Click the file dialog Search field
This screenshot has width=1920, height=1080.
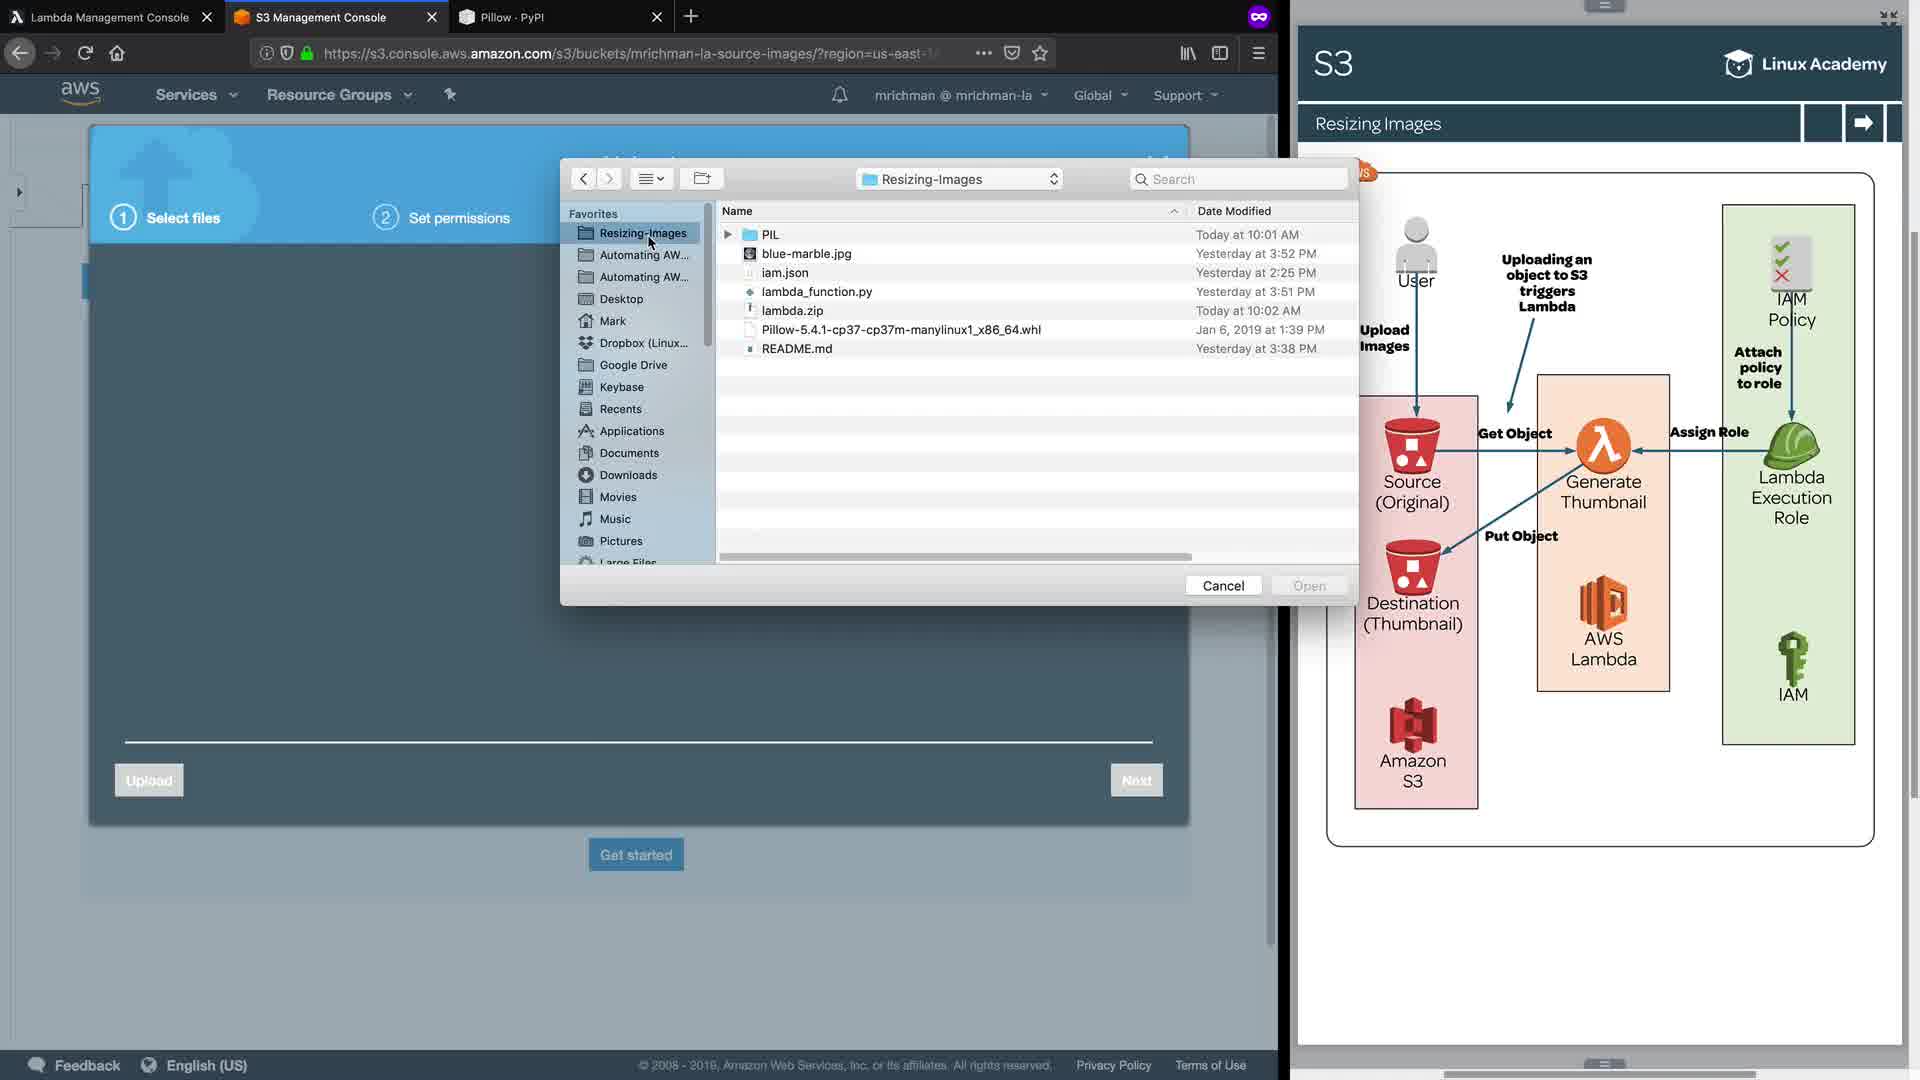click(1240, 179)
